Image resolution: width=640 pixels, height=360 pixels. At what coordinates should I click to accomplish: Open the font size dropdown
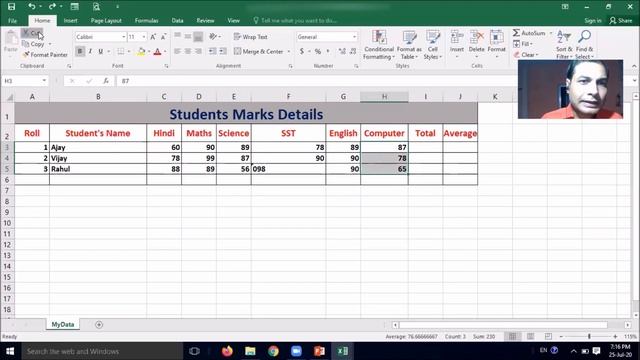[x=144, y=37]
